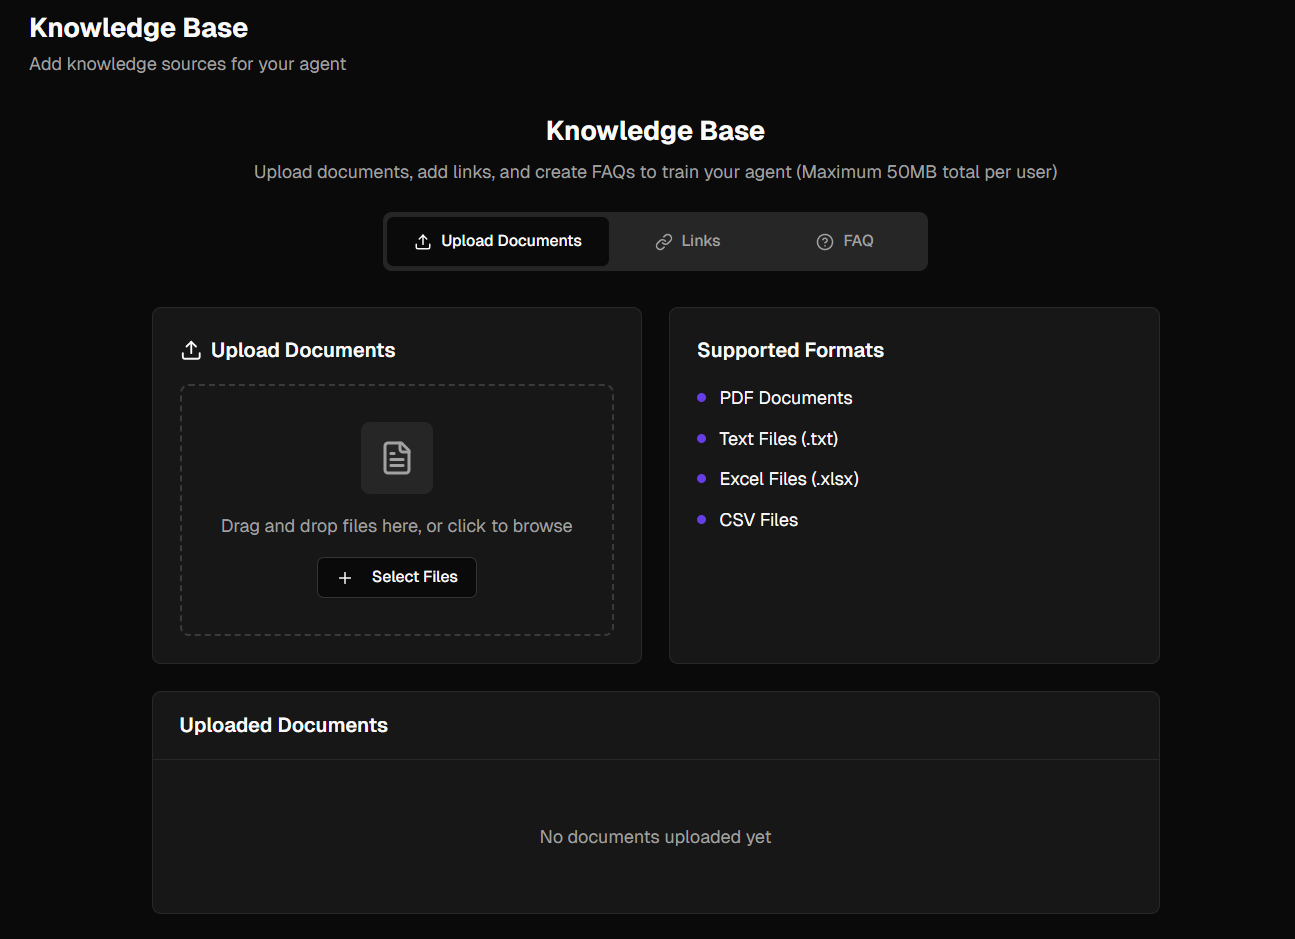Screen dimensions: 1295x939
Task: Click the purple bullet beside PDF Documents
Action: (700, 398)
